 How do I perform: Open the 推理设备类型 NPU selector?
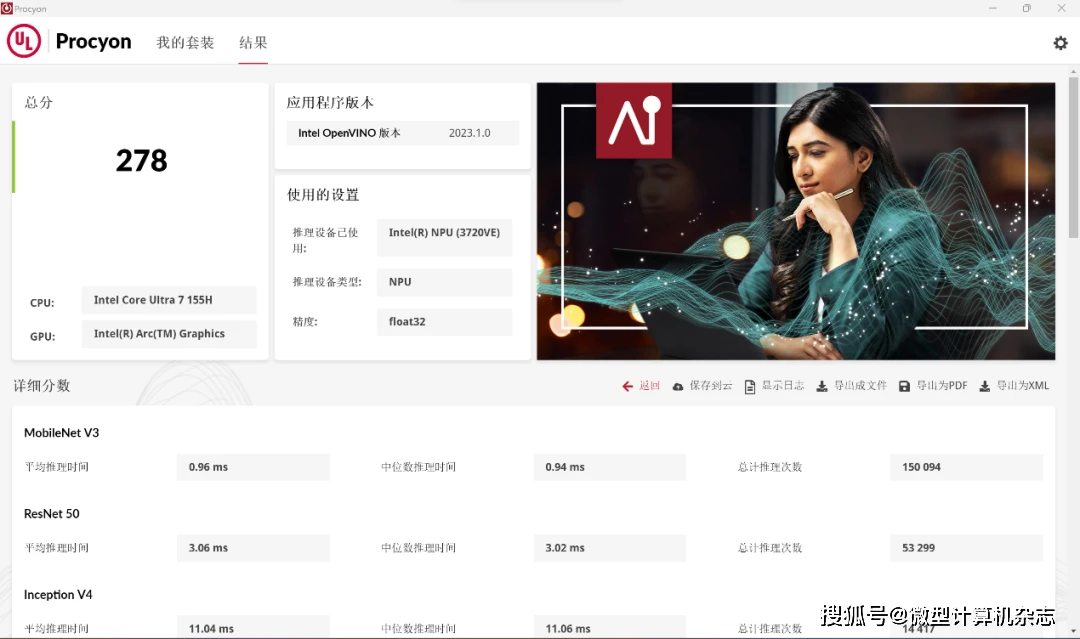click(x=443, y=282)
